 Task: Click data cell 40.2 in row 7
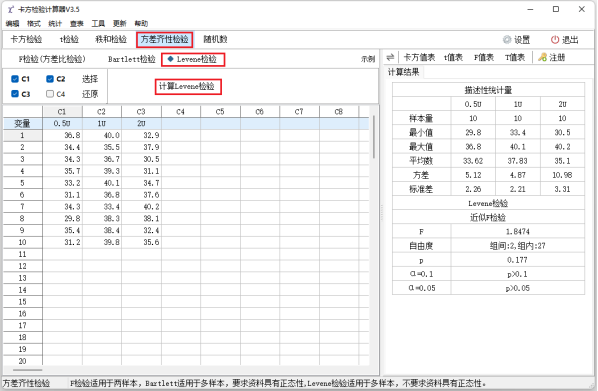coord(141,207)
